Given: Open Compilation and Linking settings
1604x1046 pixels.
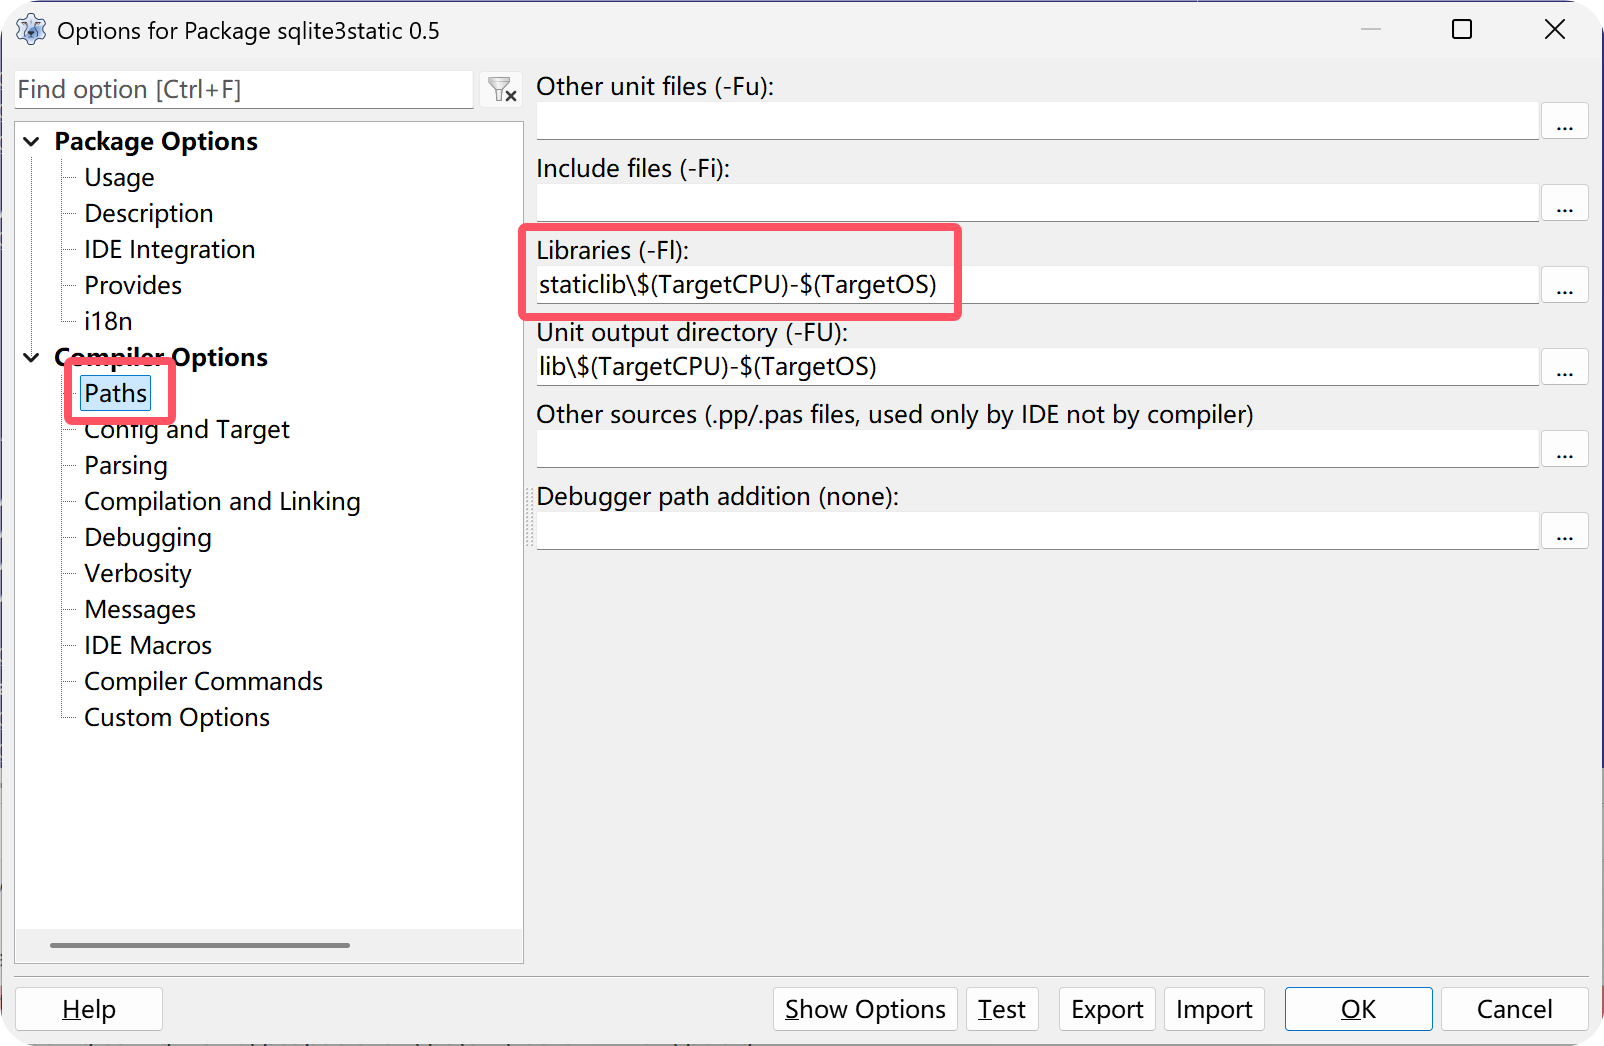Looking at the screenshot, I should 222,502.
